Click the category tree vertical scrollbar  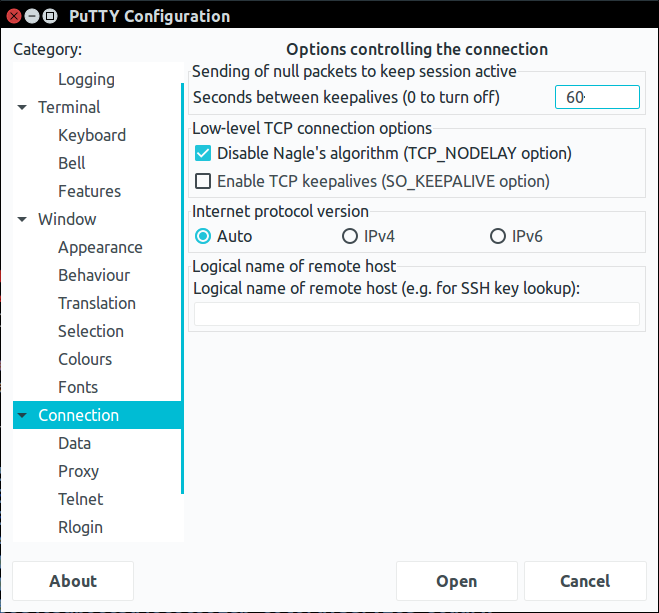182,290
